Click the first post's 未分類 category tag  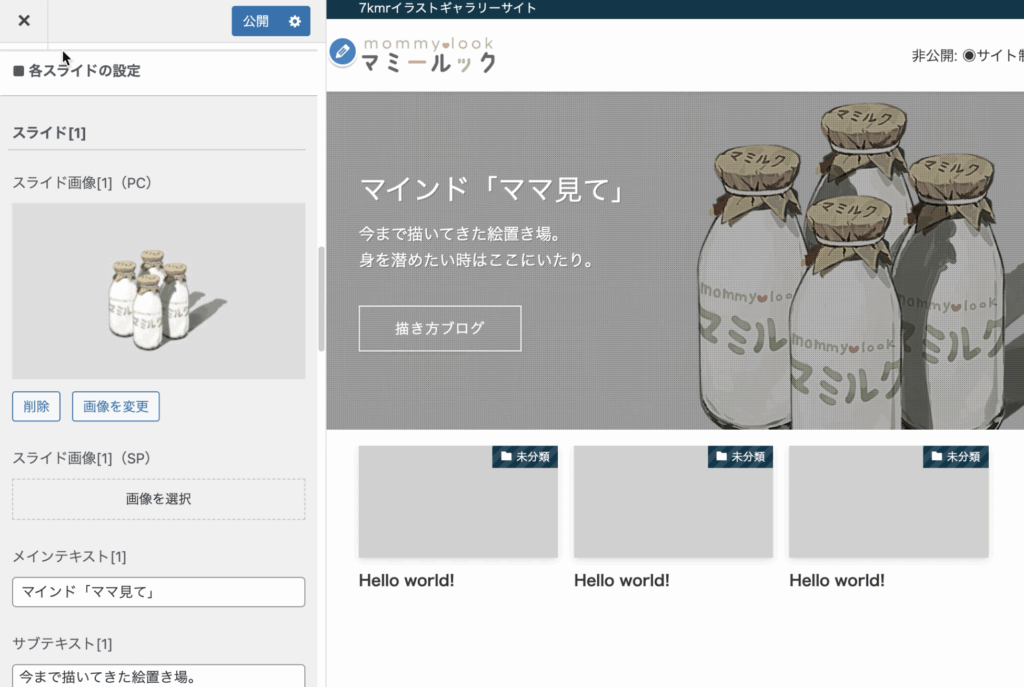pos(525,457)
